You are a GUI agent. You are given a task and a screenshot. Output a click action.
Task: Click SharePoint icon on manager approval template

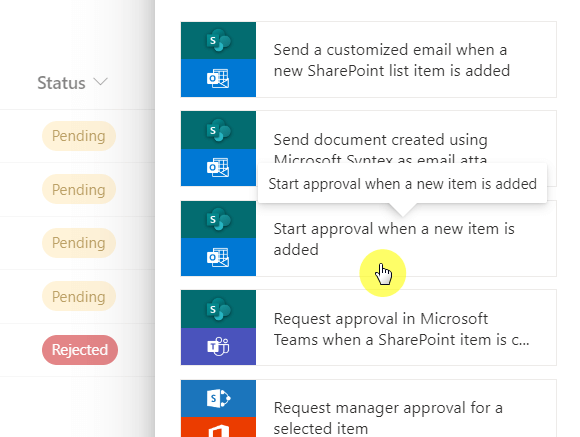click(x=219, y=398)
